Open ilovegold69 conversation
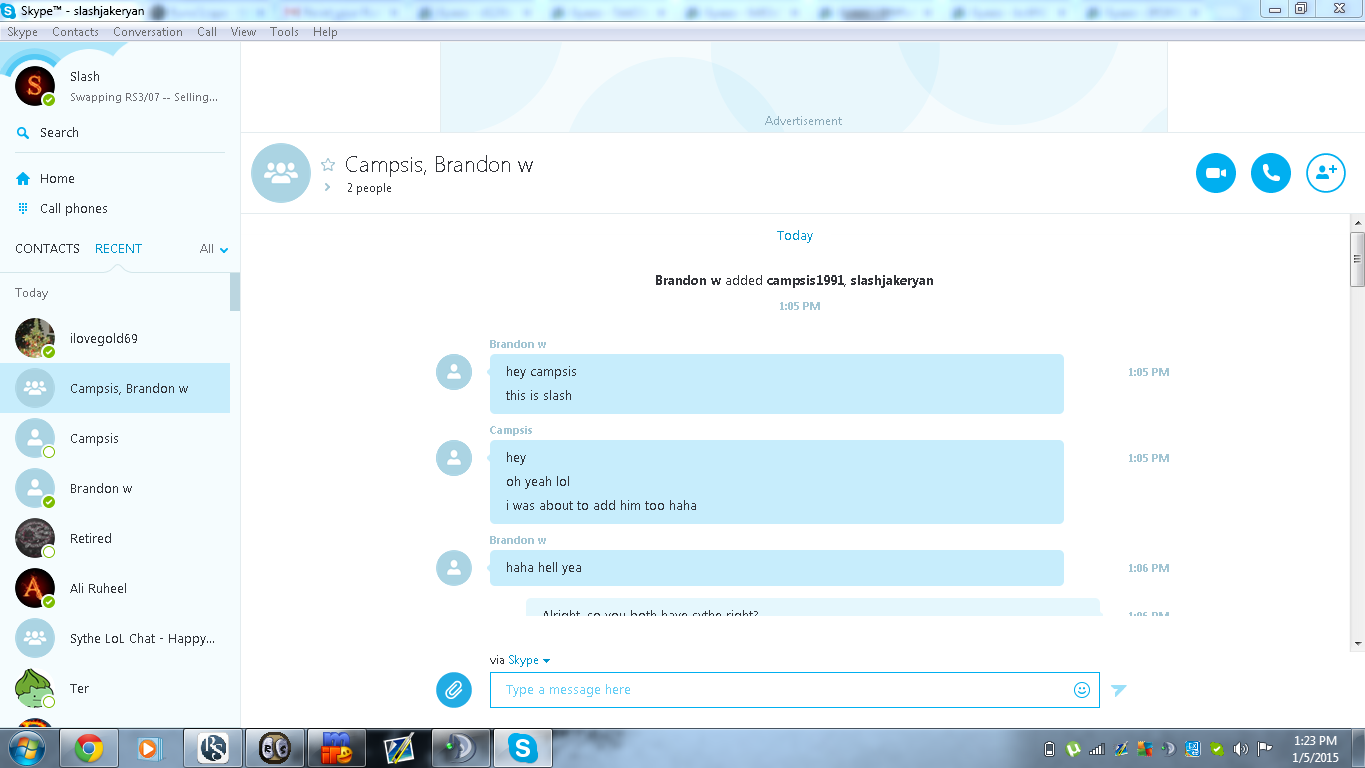Viewport: 1365px width, 768px height. (115, 338)
